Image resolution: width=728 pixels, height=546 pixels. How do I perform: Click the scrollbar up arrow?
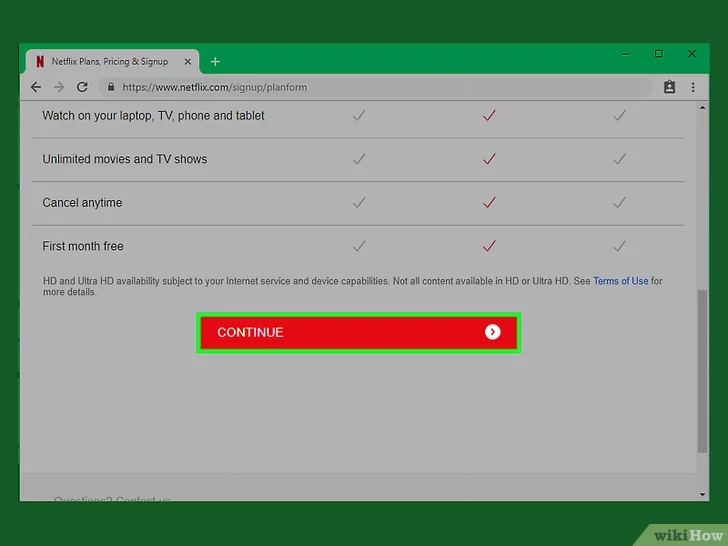click(702, 108)
